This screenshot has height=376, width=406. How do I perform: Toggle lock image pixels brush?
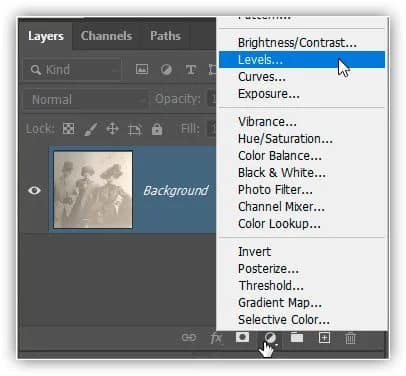91,129
